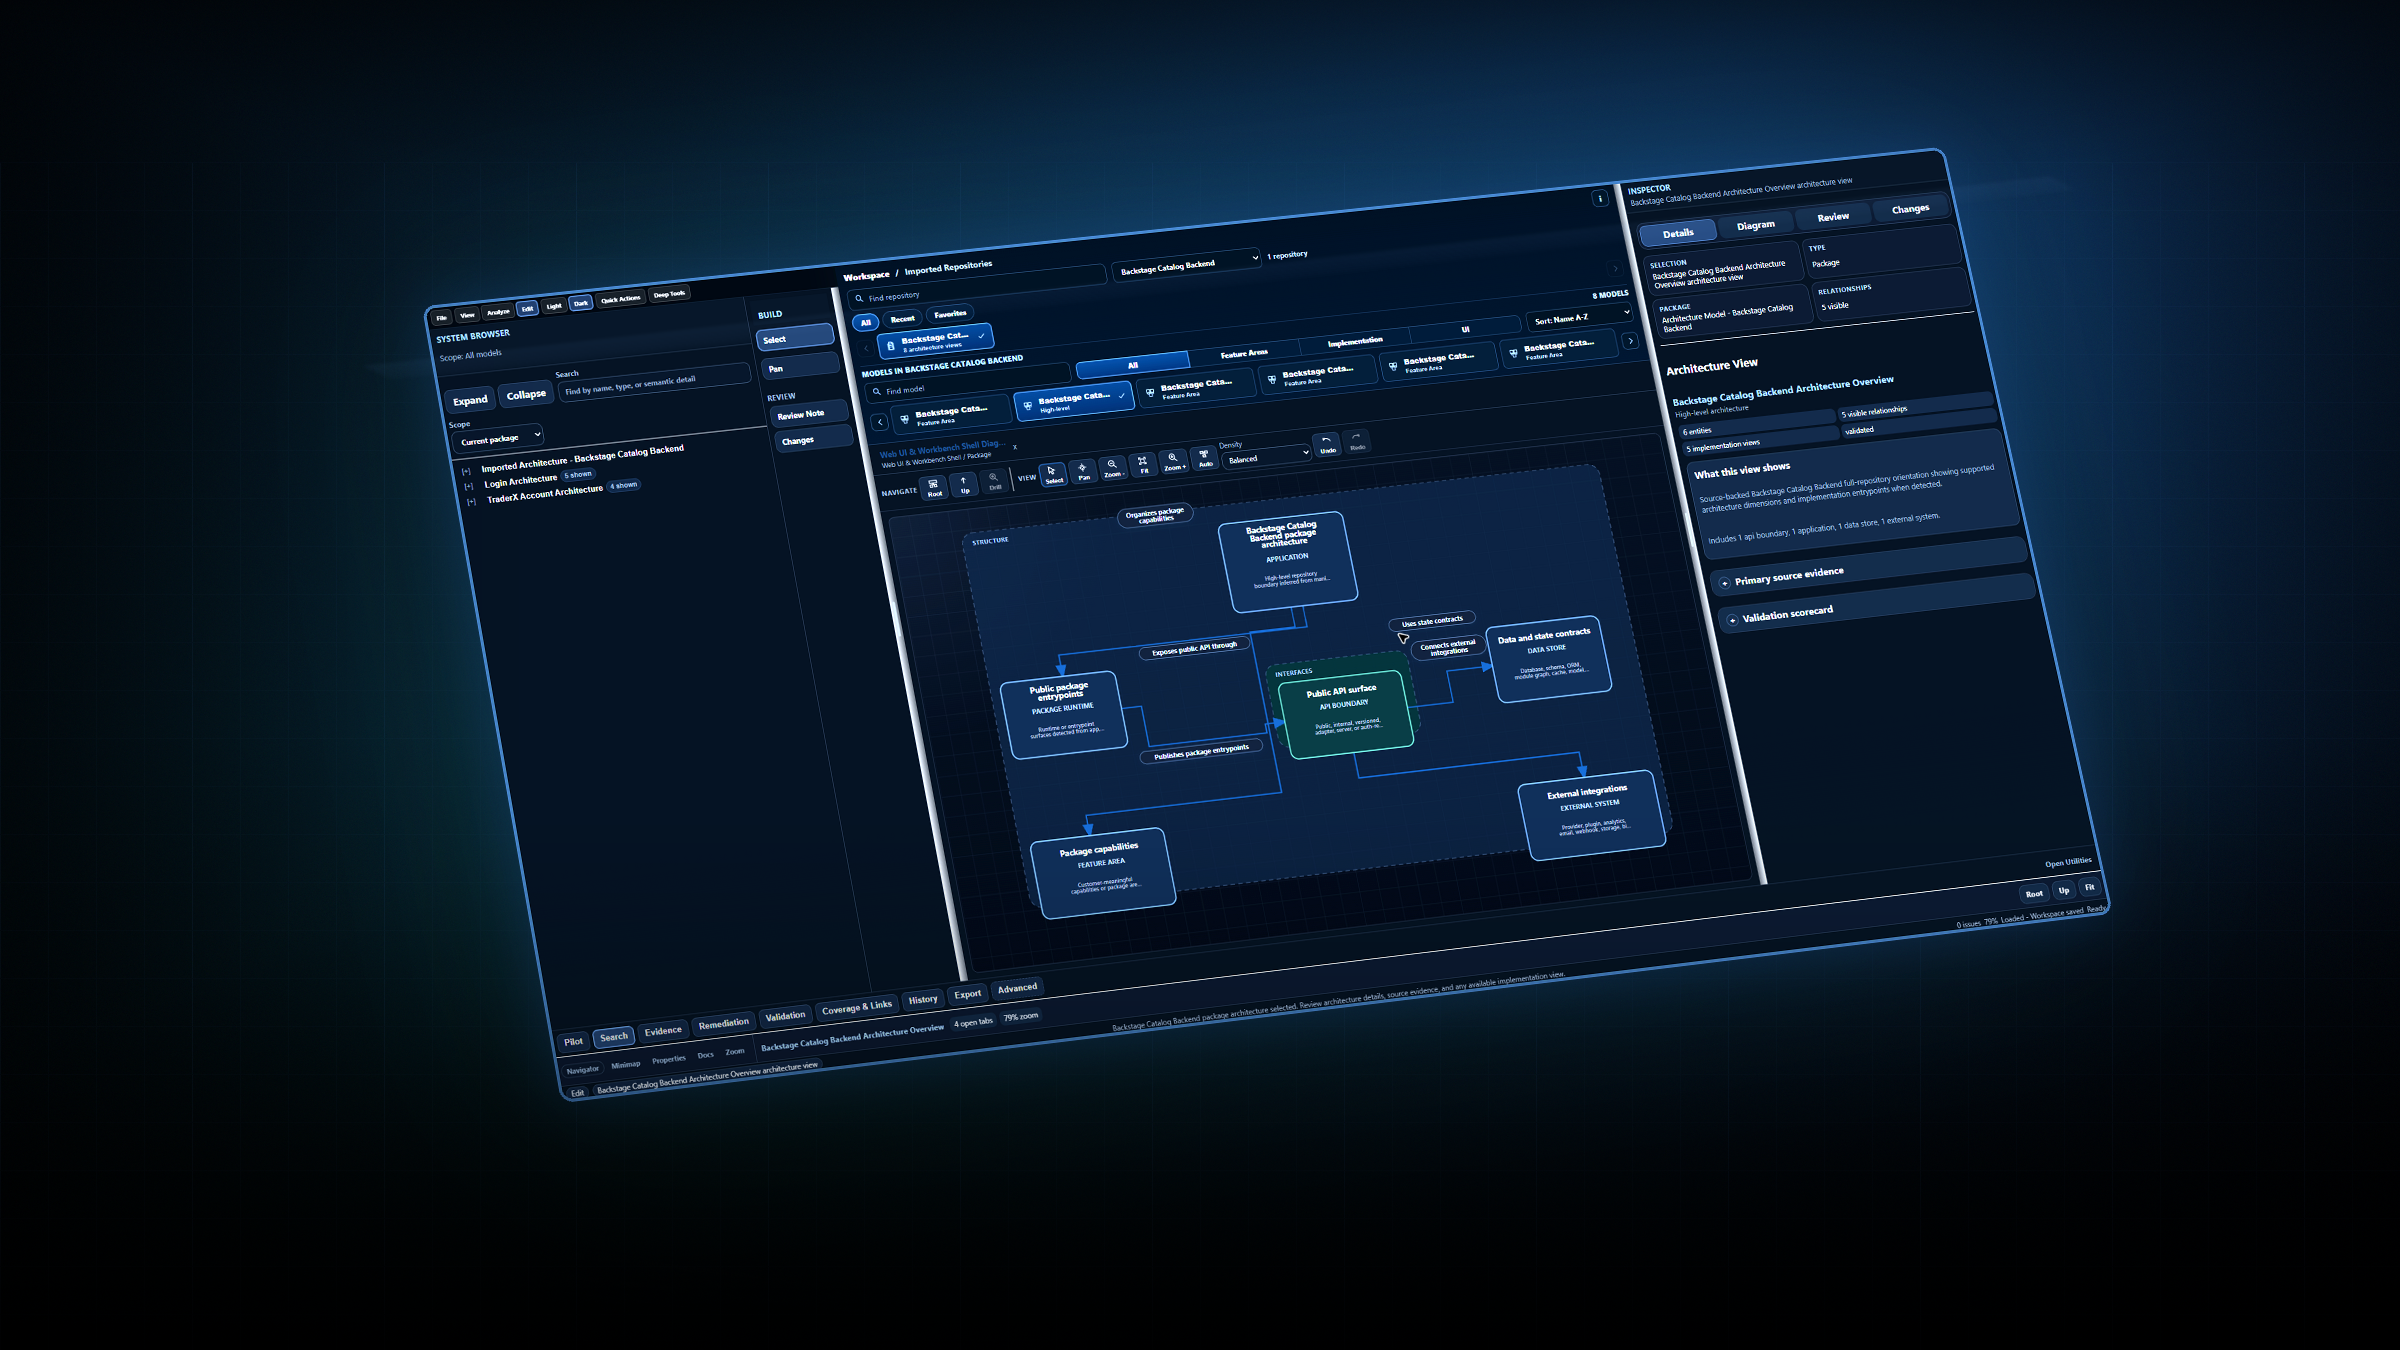Viewport: 2400px width, 1350px height.
Task: Open the Sort: Name A-Z dropdown
Action: click(1581, 317)
